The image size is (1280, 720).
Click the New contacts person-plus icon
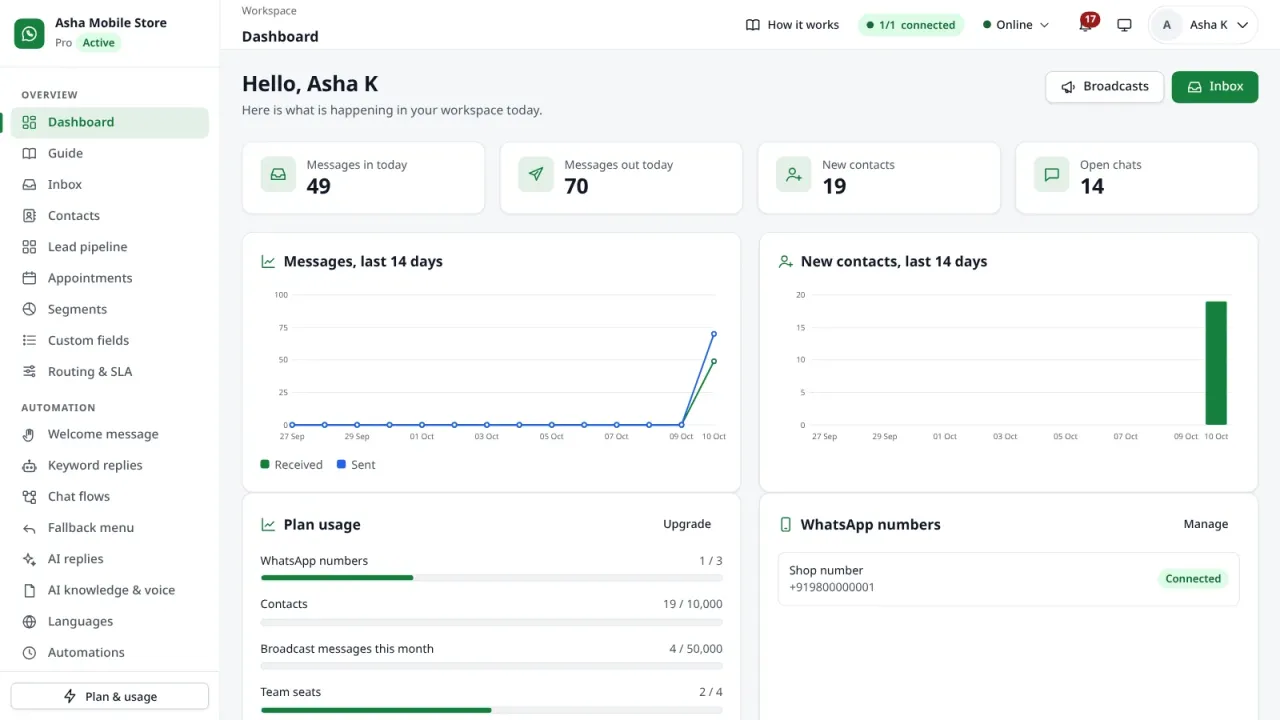click(794, 174)
